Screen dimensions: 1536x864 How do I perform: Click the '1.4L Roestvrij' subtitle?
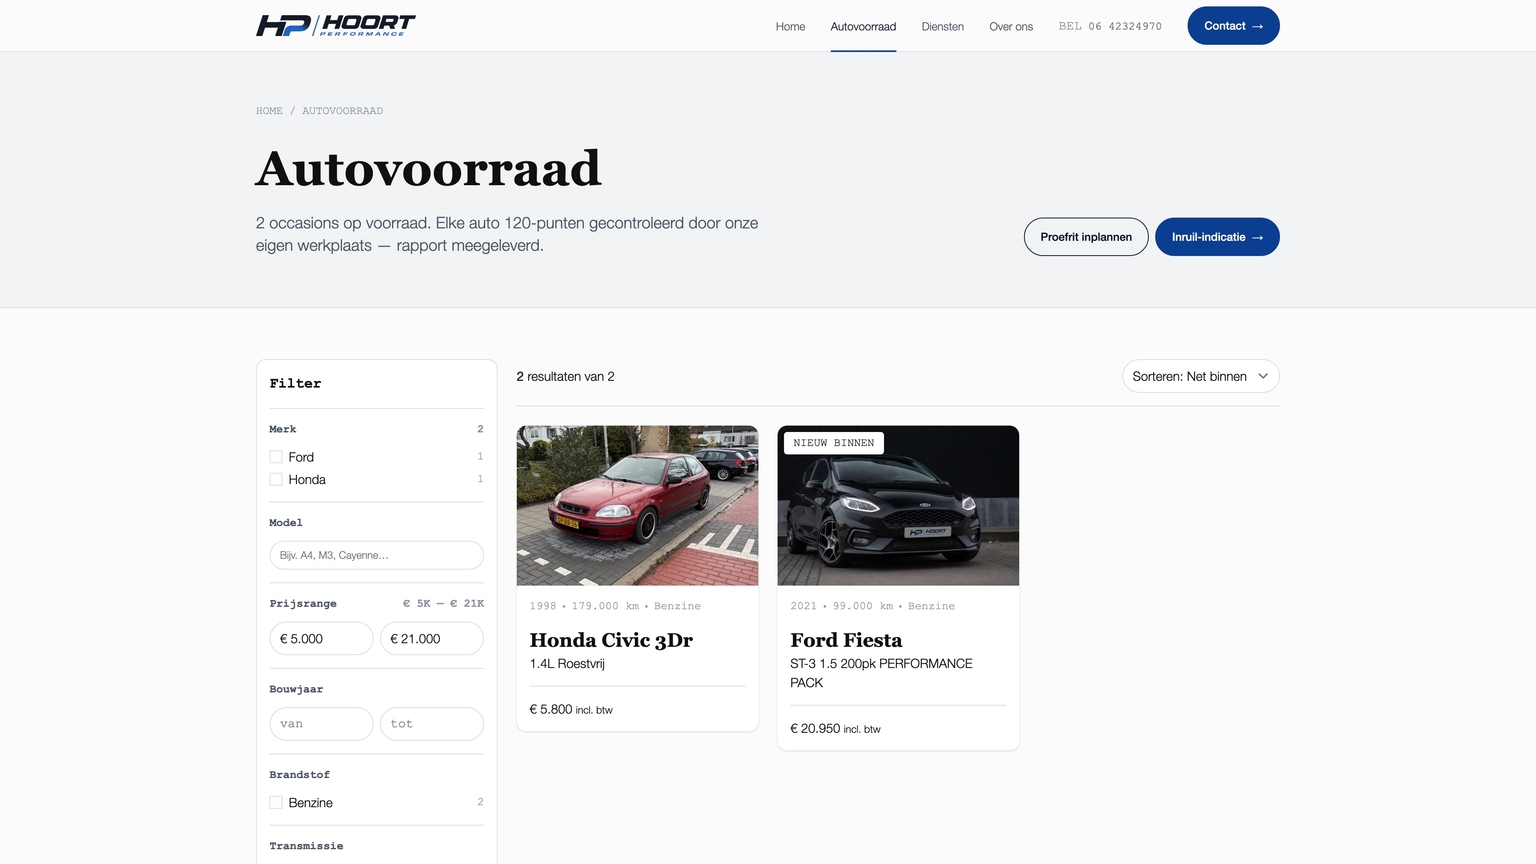567,664
